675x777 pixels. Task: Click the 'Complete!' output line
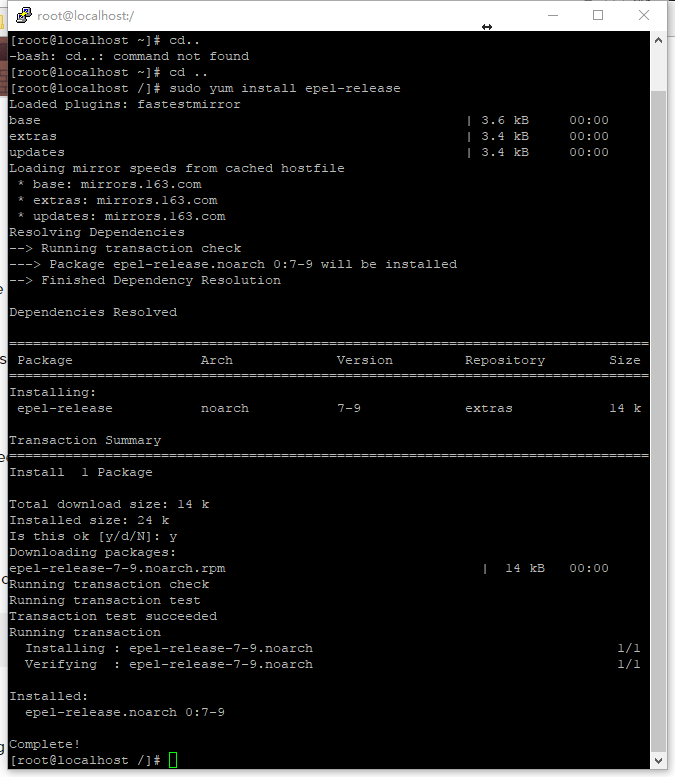pyautogui.click(x=44, y=744)
